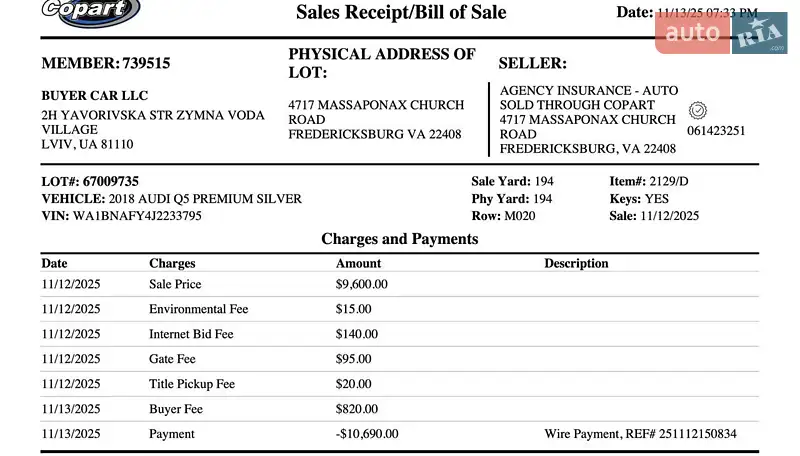Select the Sales Receipt/Bill of Sale title
This screenshot has width=800, height=456.
click(401, 13)
